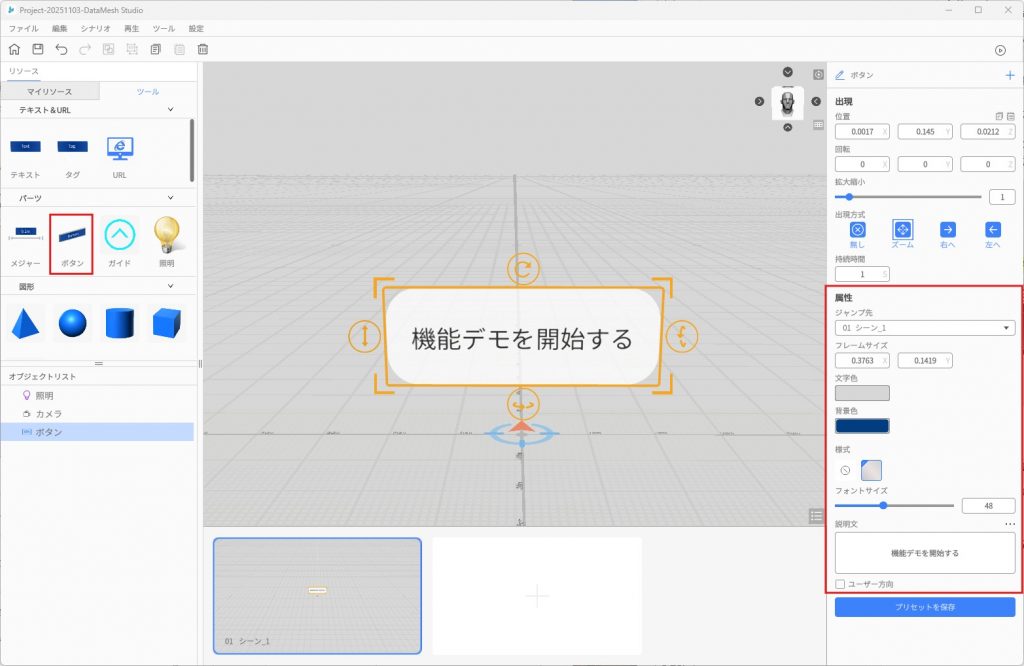
Task: Click the Undo arrow icon
Action: coord(62,49)
